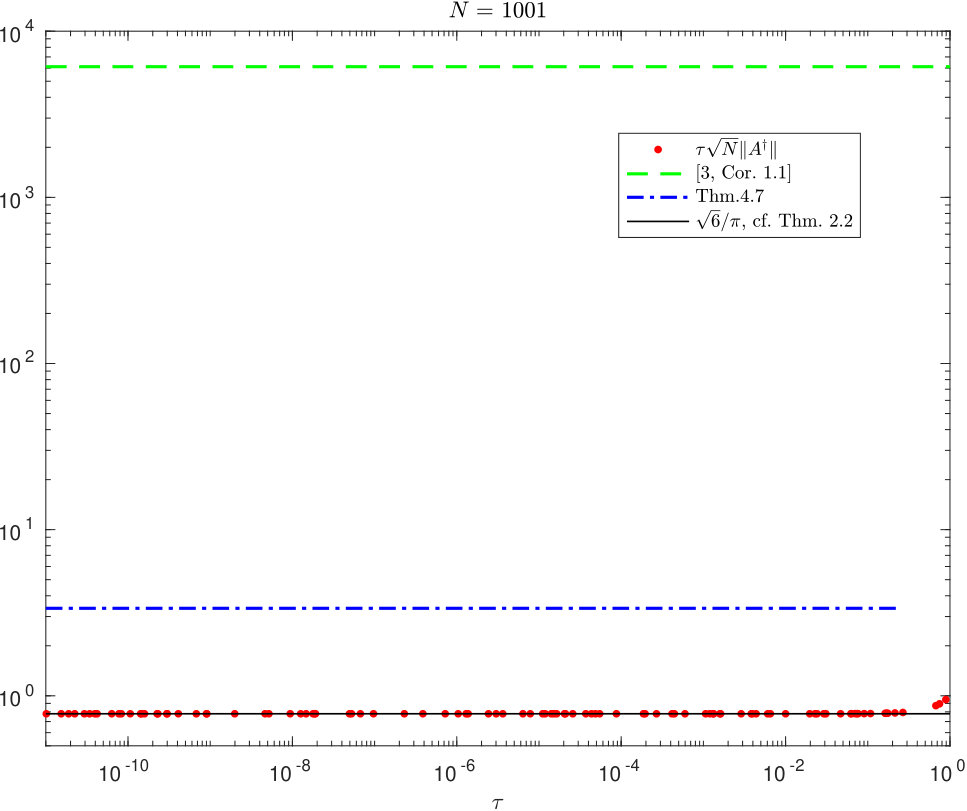Click x-axis tick label 10^-4
The width and height of the screenshot is (967, 811).
[620, 771]
